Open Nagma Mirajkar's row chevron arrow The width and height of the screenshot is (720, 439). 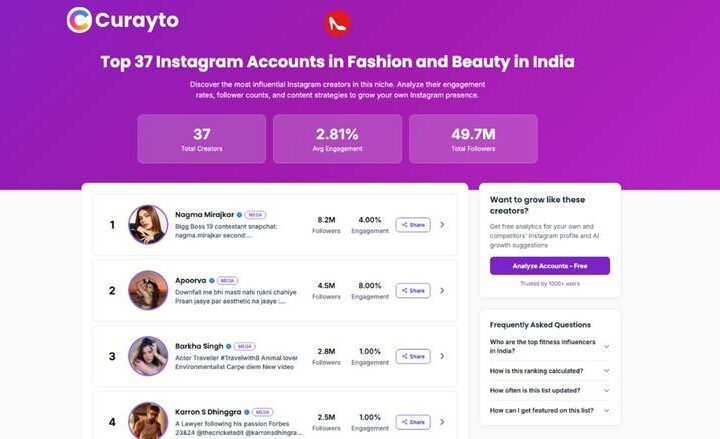click(442, 225)
